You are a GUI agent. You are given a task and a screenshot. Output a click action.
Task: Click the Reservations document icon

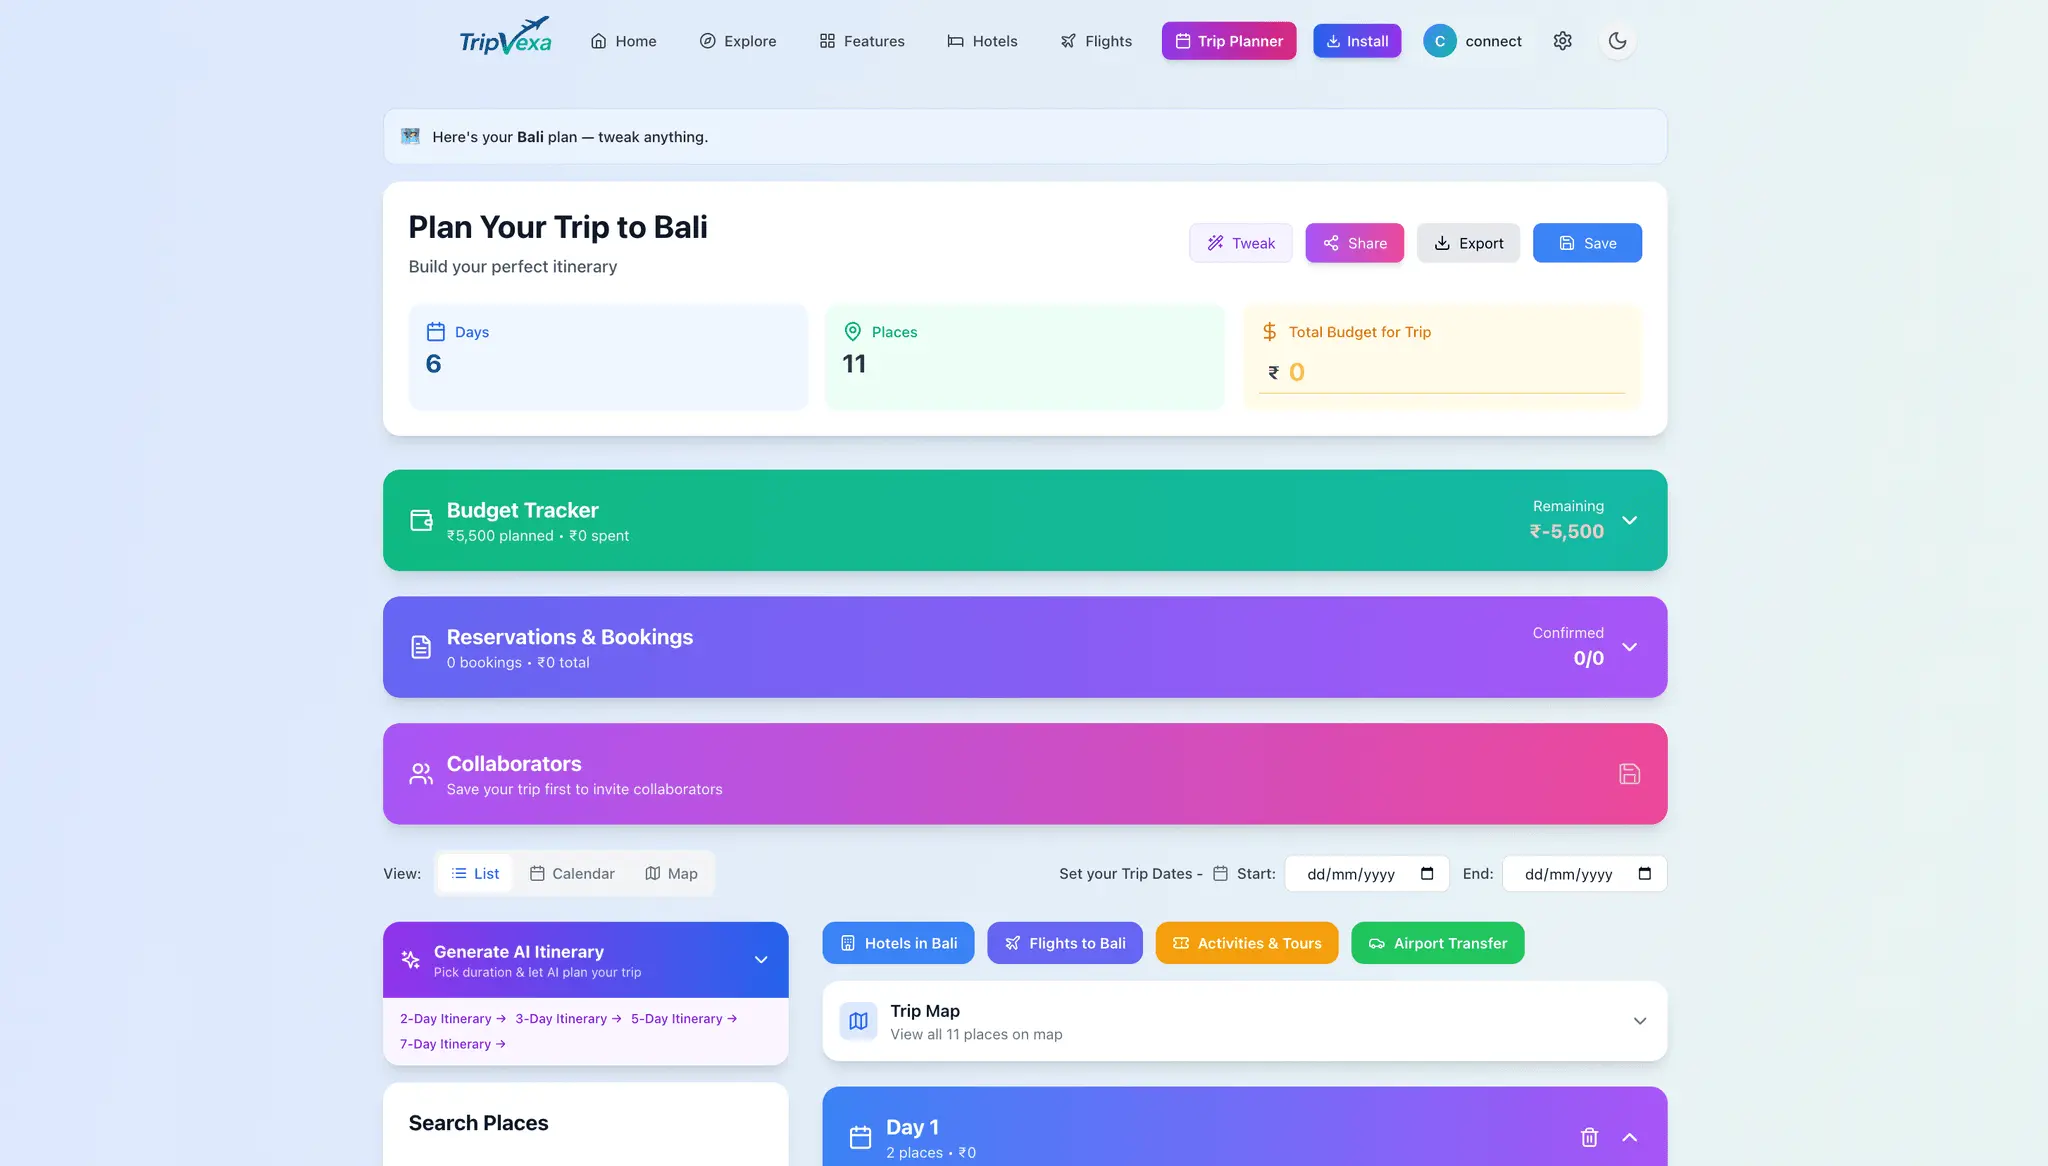[x=421, y=647]
